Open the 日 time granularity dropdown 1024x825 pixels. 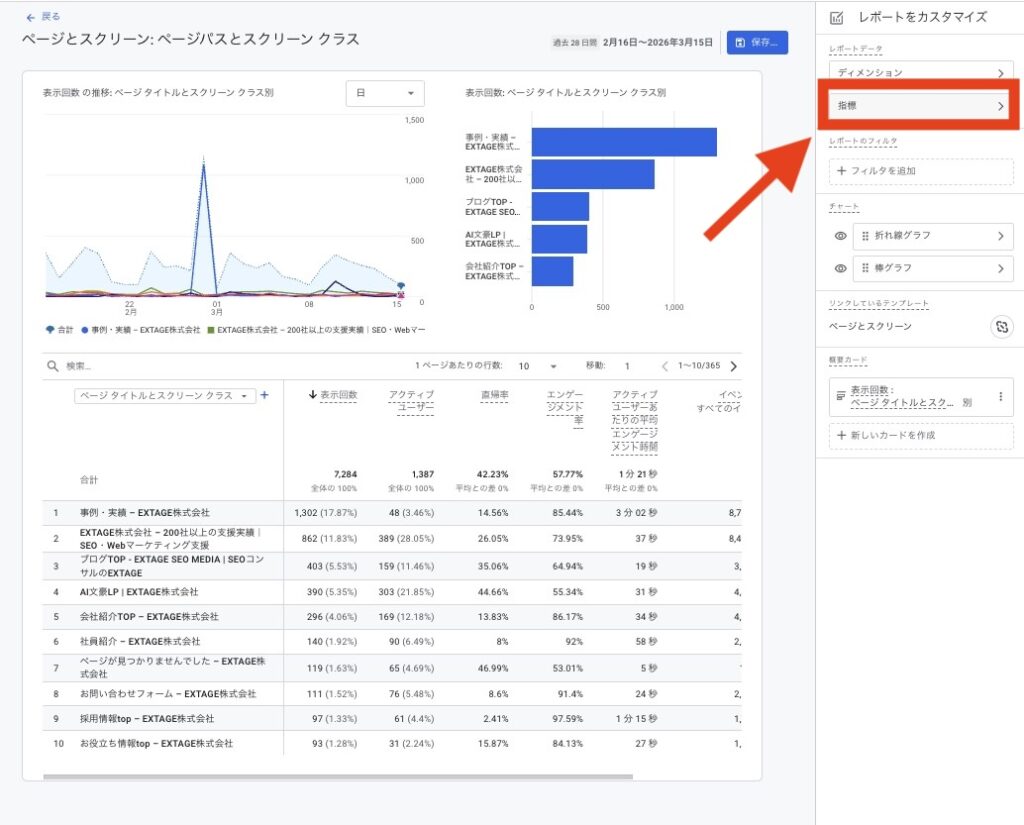coord(385,93)
